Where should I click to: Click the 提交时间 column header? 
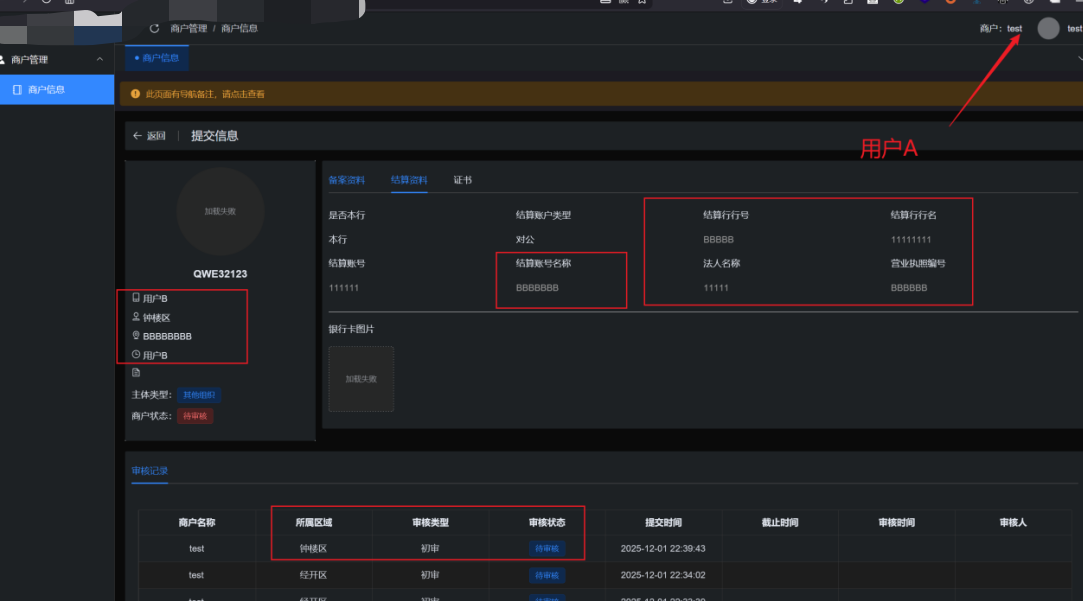pyautogui.click(x=663, y=522)
